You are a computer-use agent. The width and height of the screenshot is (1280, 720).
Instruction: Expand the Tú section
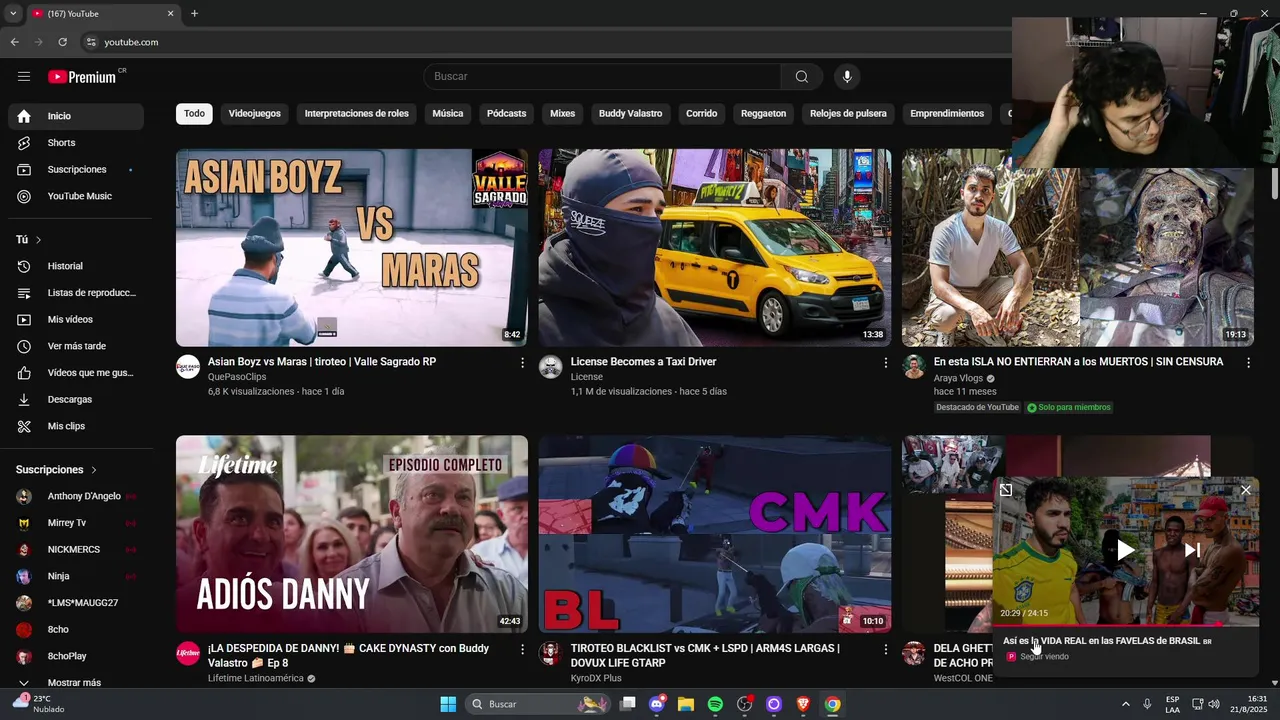[x=29, y=240]
